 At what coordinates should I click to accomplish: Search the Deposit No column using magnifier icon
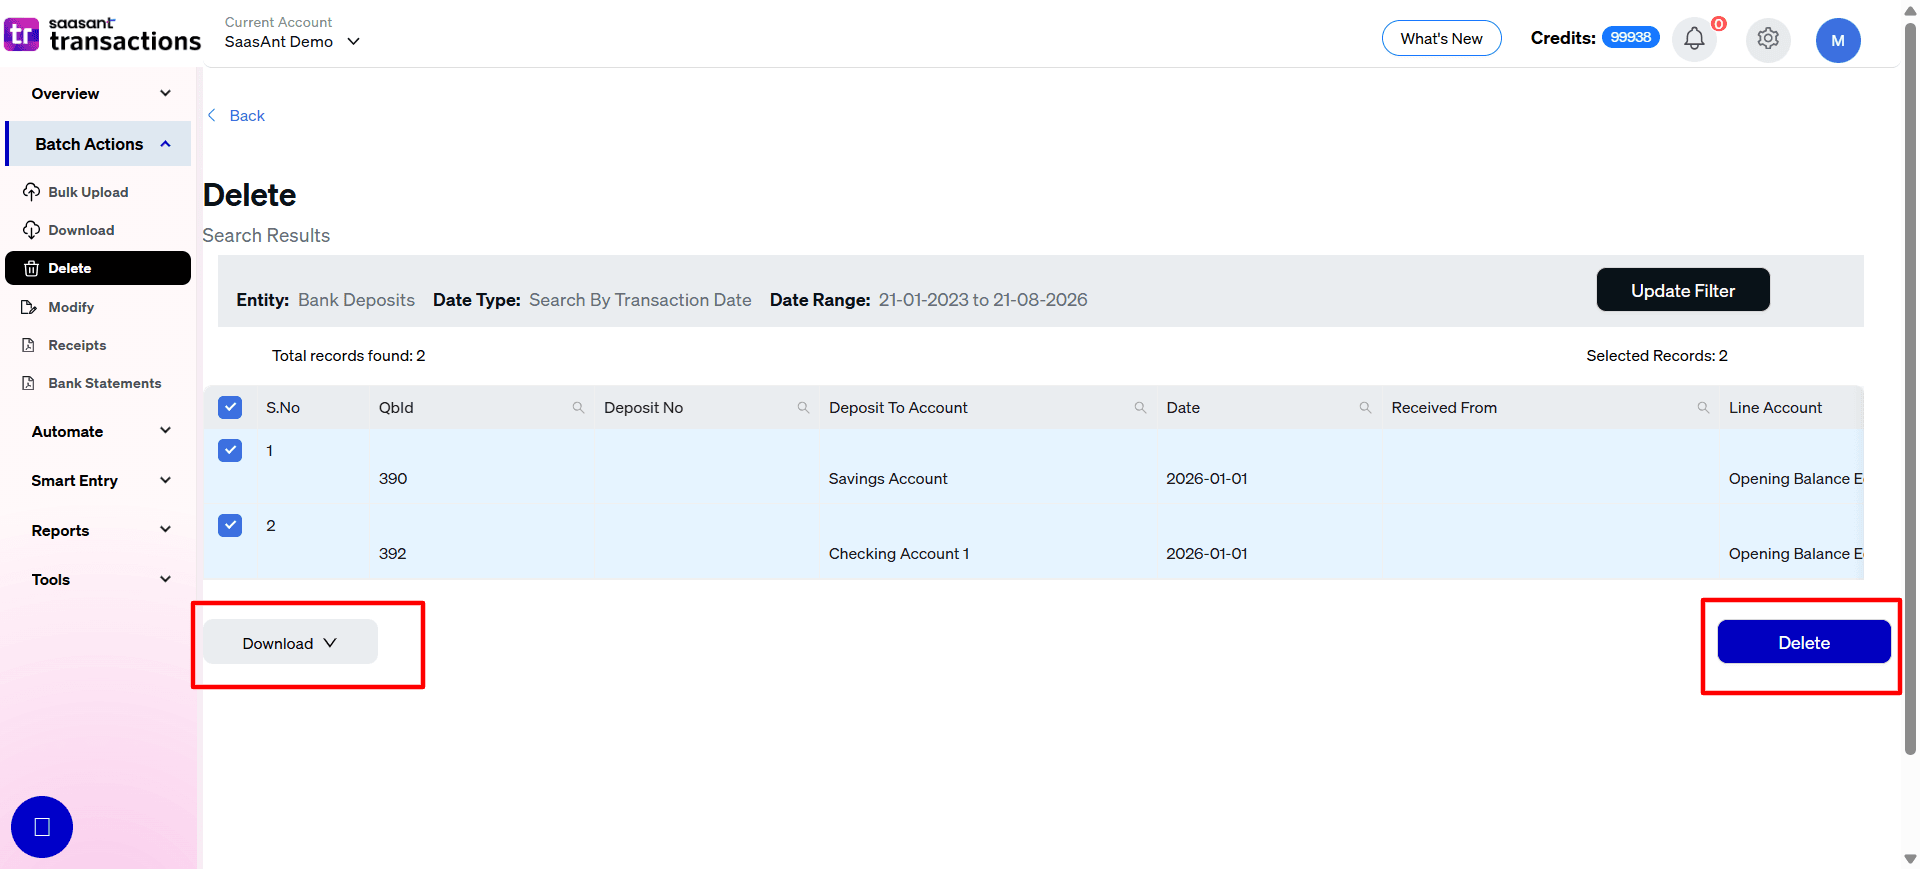[803, 408]
